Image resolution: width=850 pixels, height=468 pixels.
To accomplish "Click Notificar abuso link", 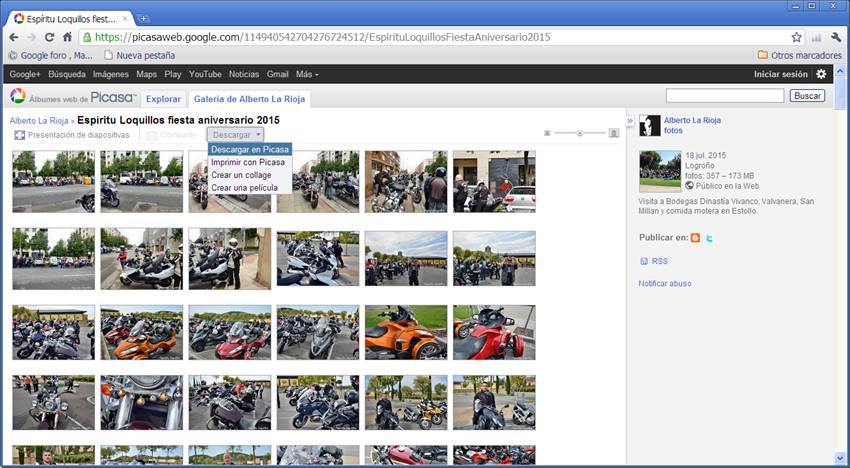I will tap(665, 284).
